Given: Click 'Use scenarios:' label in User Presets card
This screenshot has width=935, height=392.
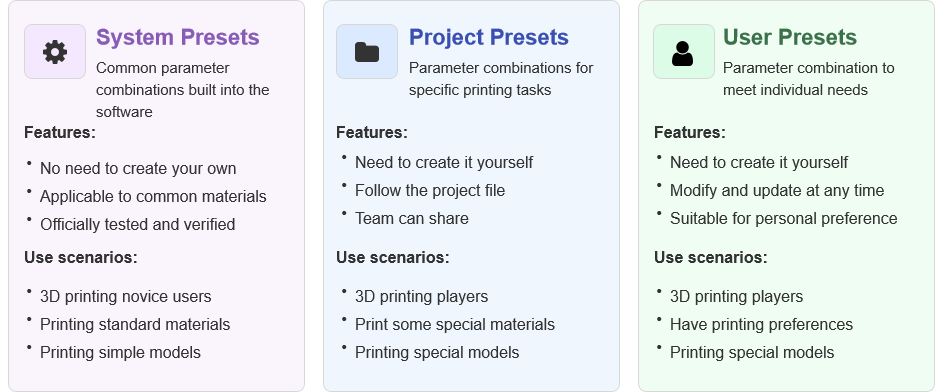Looking at the screenshot, I should tap(711, 257).
